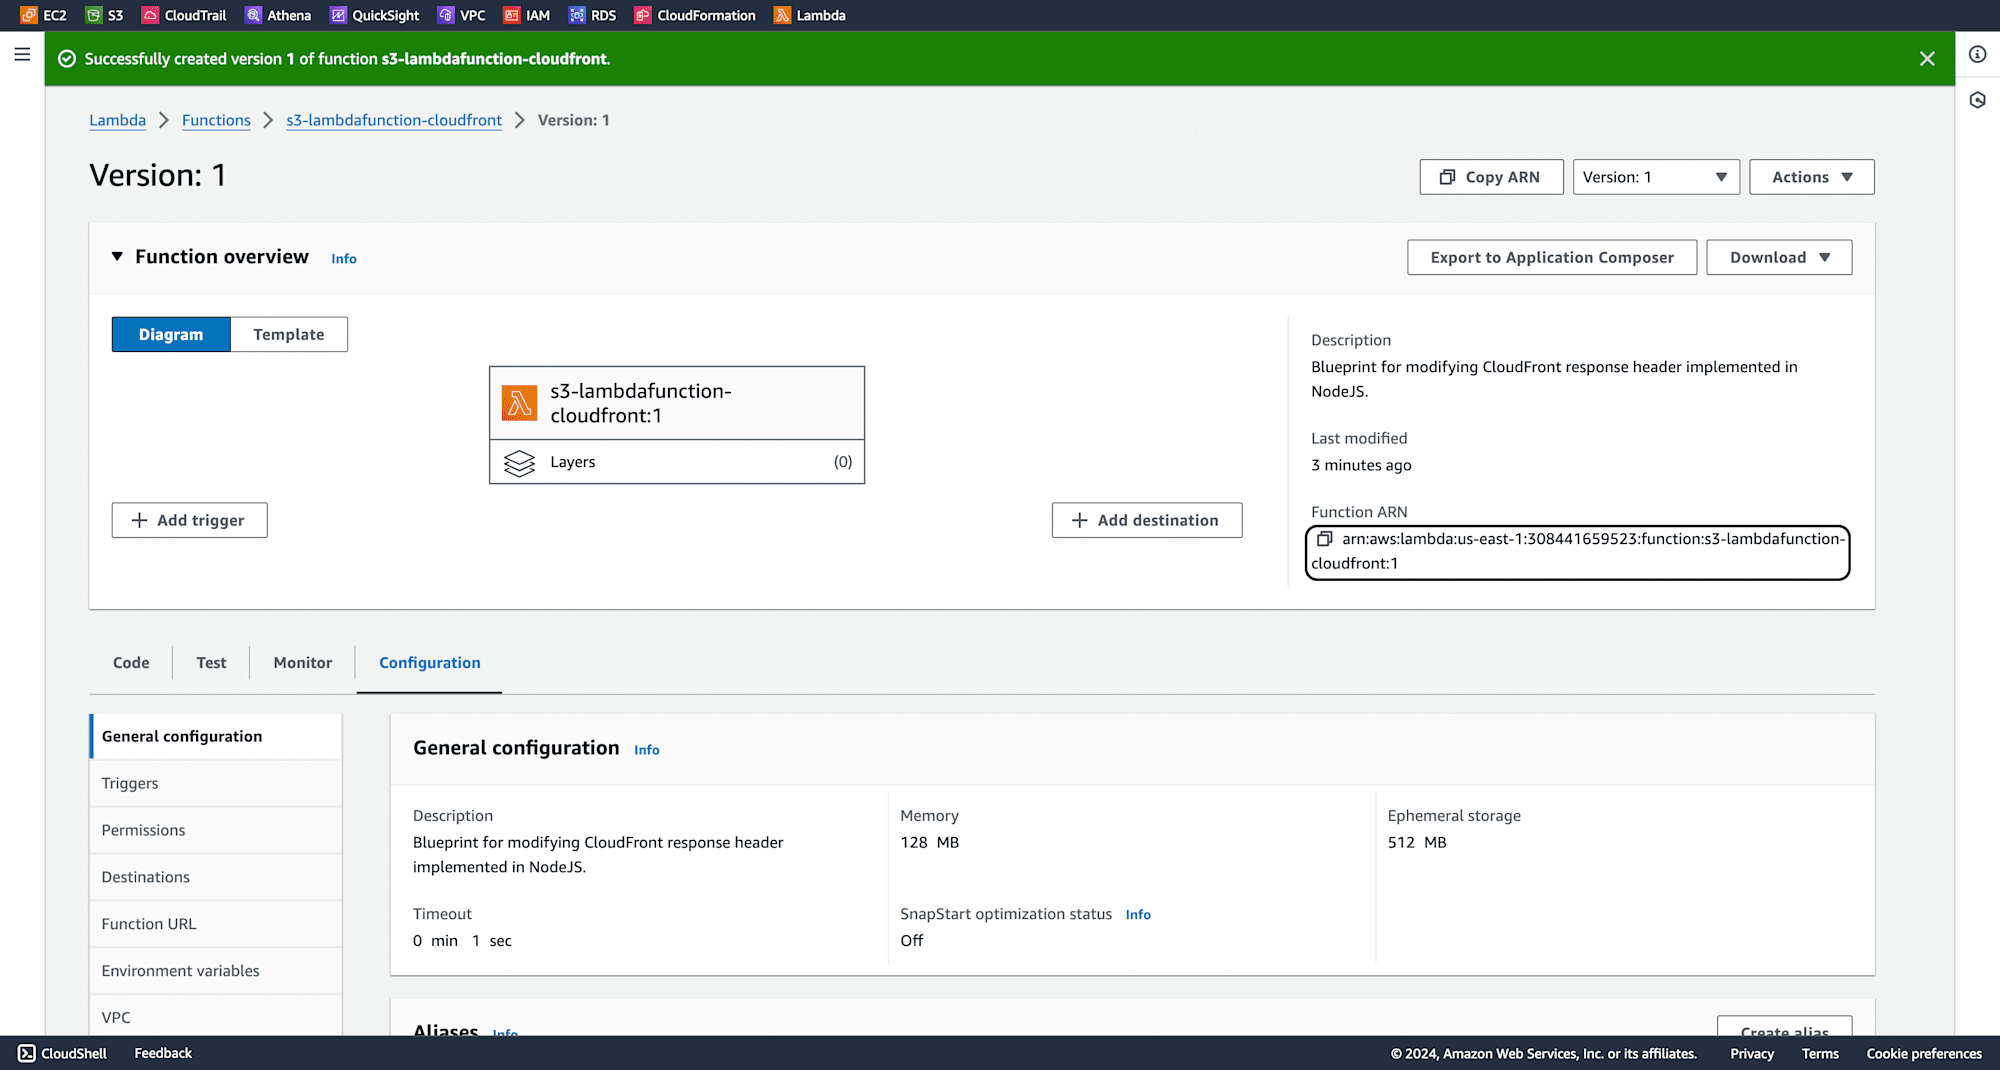Screen dimensions: 2000x1070
Task: Click the Function ARN text value
Action: click(1578, 551)
